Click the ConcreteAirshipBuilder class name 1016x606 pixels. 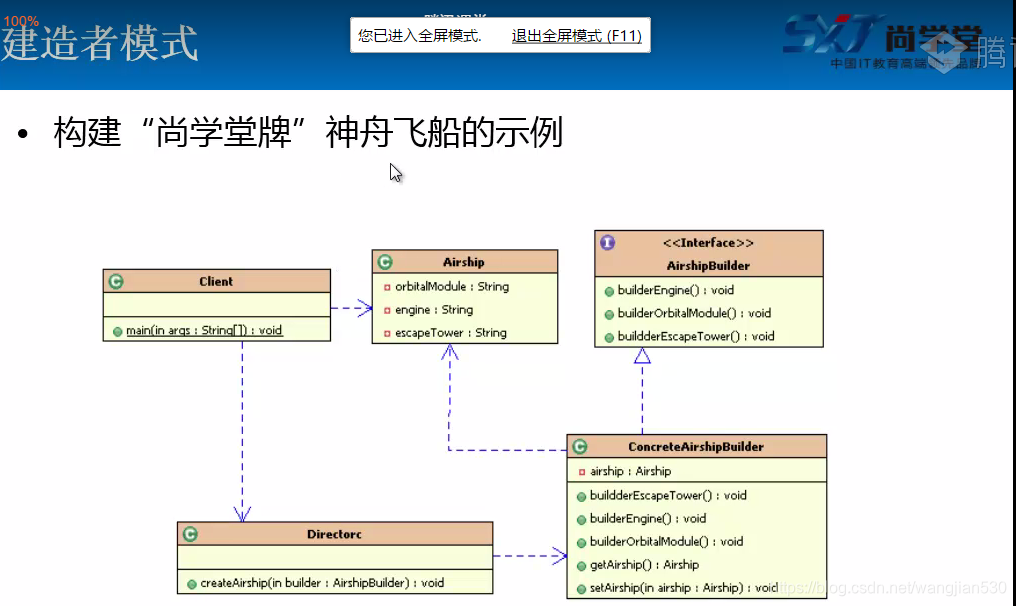(696, 447)
